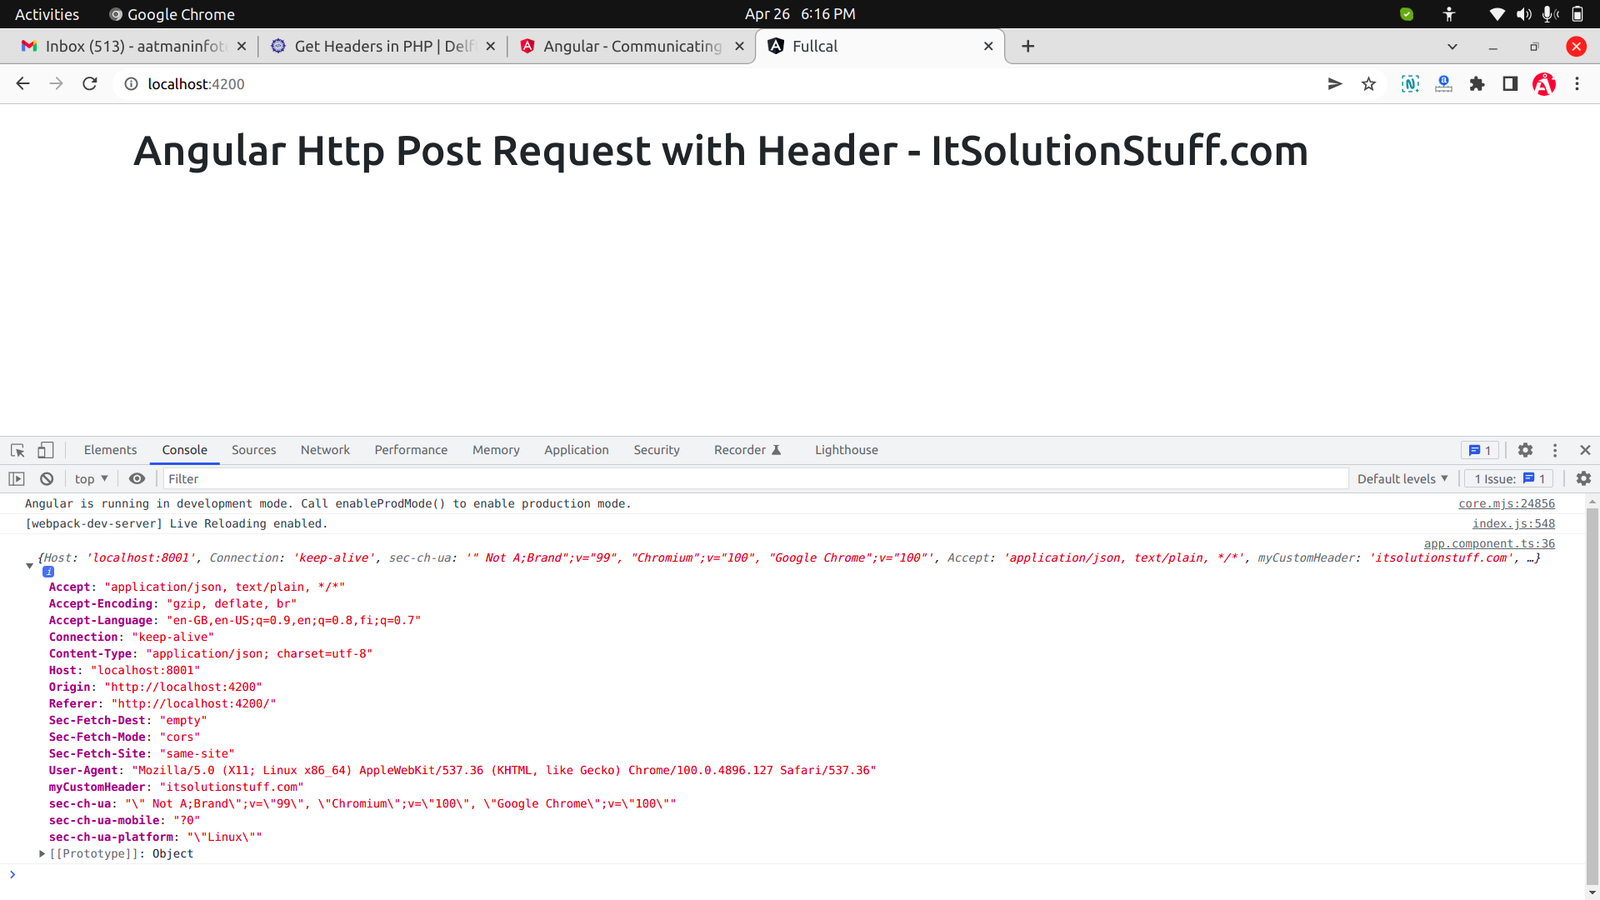Click the inspect element picker icon
This screenshot has height=900, width=1600.
point(17,450)
